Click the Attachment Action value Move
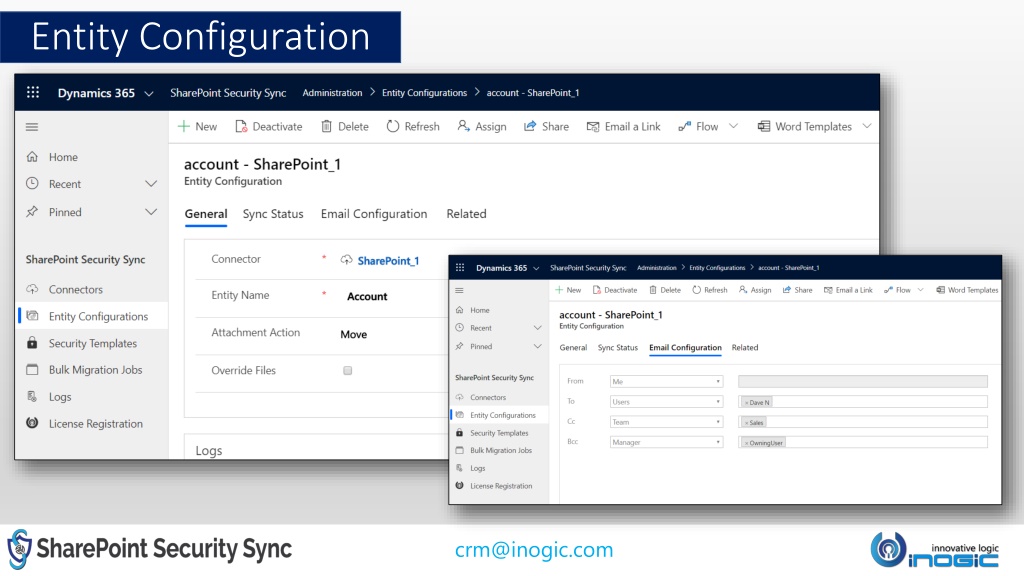The image size is (1024, 576). (353, 334)
